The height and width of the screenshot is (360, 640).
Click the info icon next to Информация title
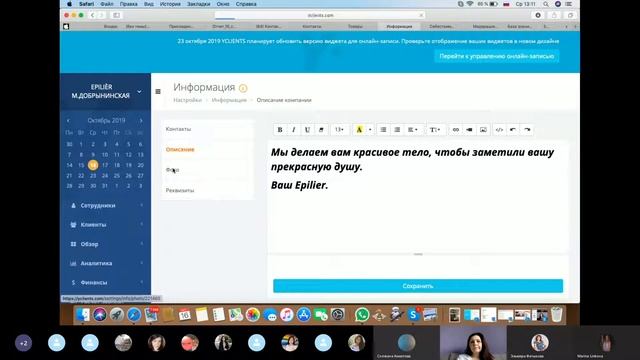pyautogui.click(x=243, y=88)
